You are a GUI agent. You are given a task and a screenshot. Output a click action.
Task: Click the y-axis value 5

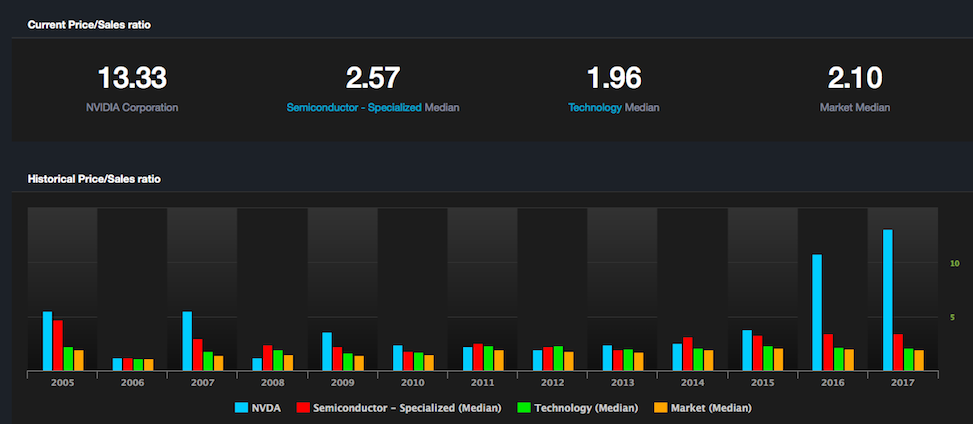pos(953,317)
